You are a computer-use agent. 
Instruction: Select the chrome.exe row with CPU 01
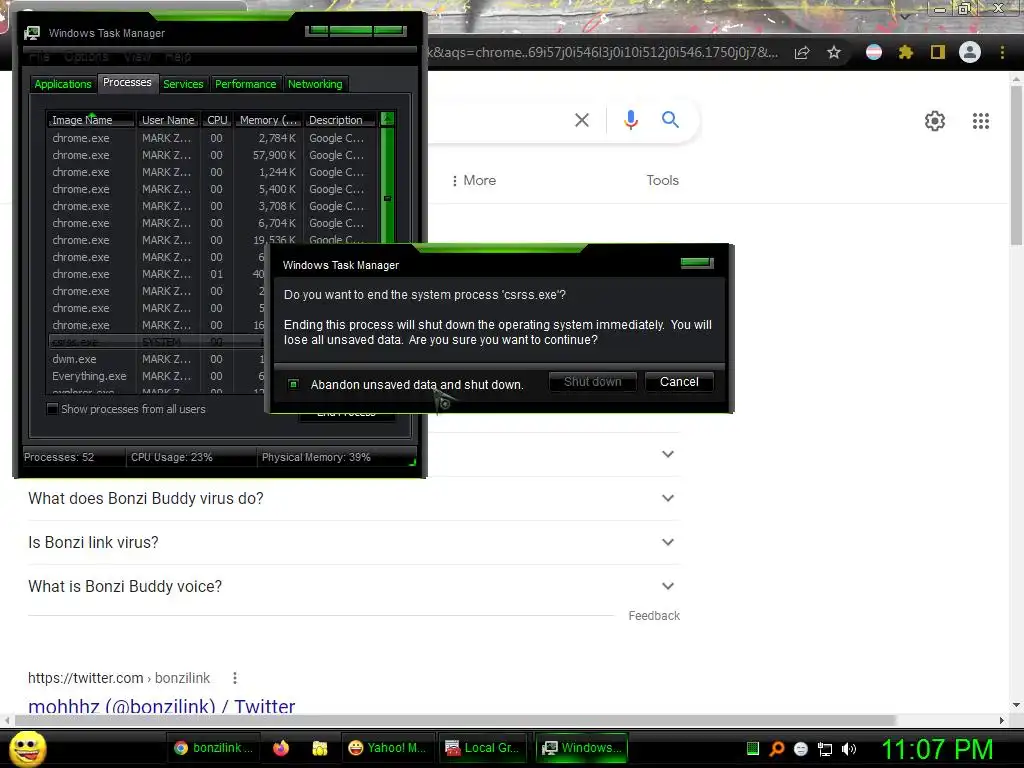[157, 274]
